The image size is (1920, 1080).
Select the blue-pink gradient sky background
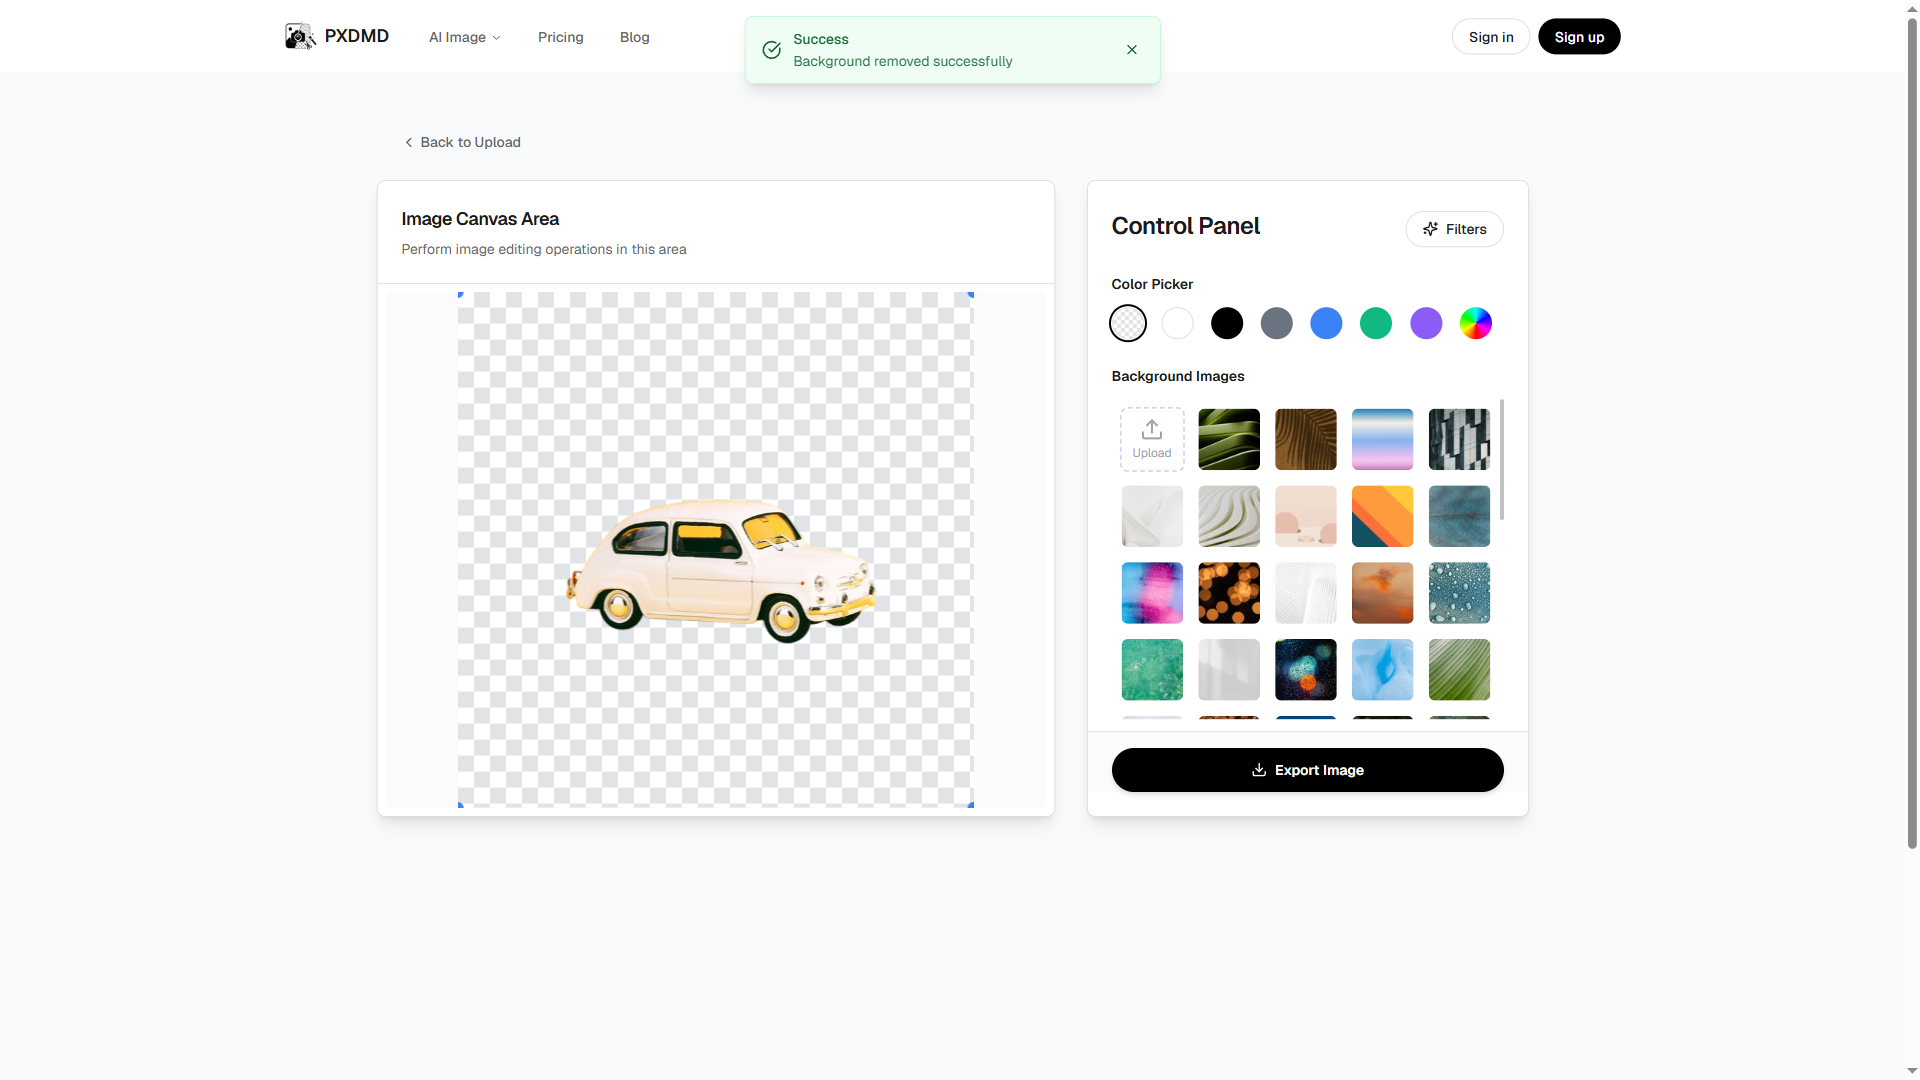(x=1383, y=439)
